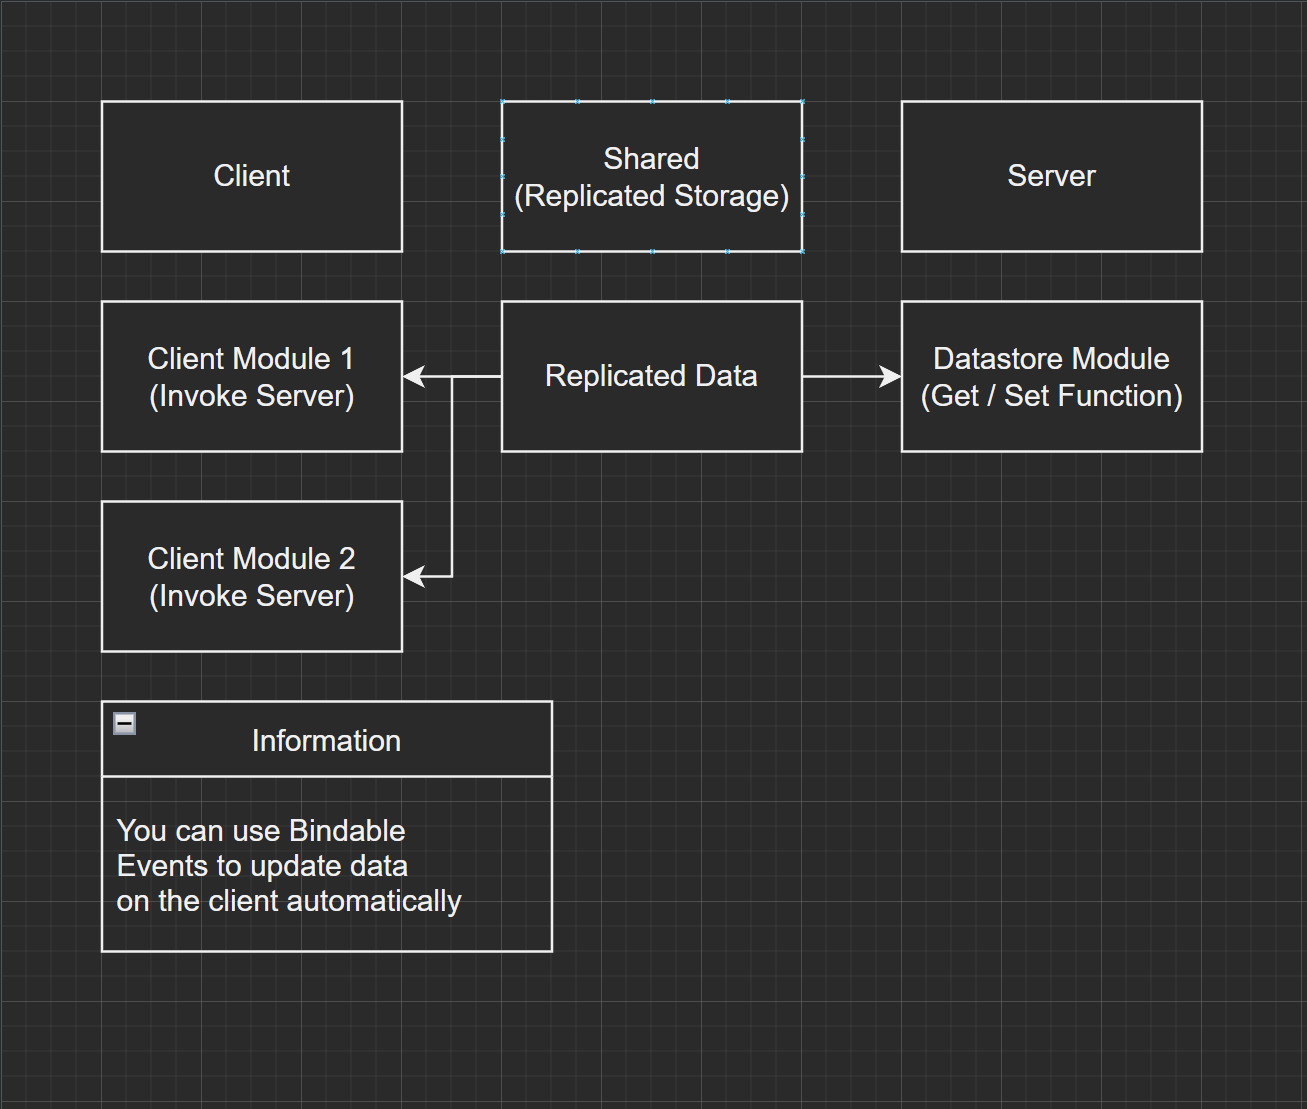Viewport: 1307px width, 1109px height.
Task: Click arrowhead pointing to Client Module 1
Action: point(414,377)
